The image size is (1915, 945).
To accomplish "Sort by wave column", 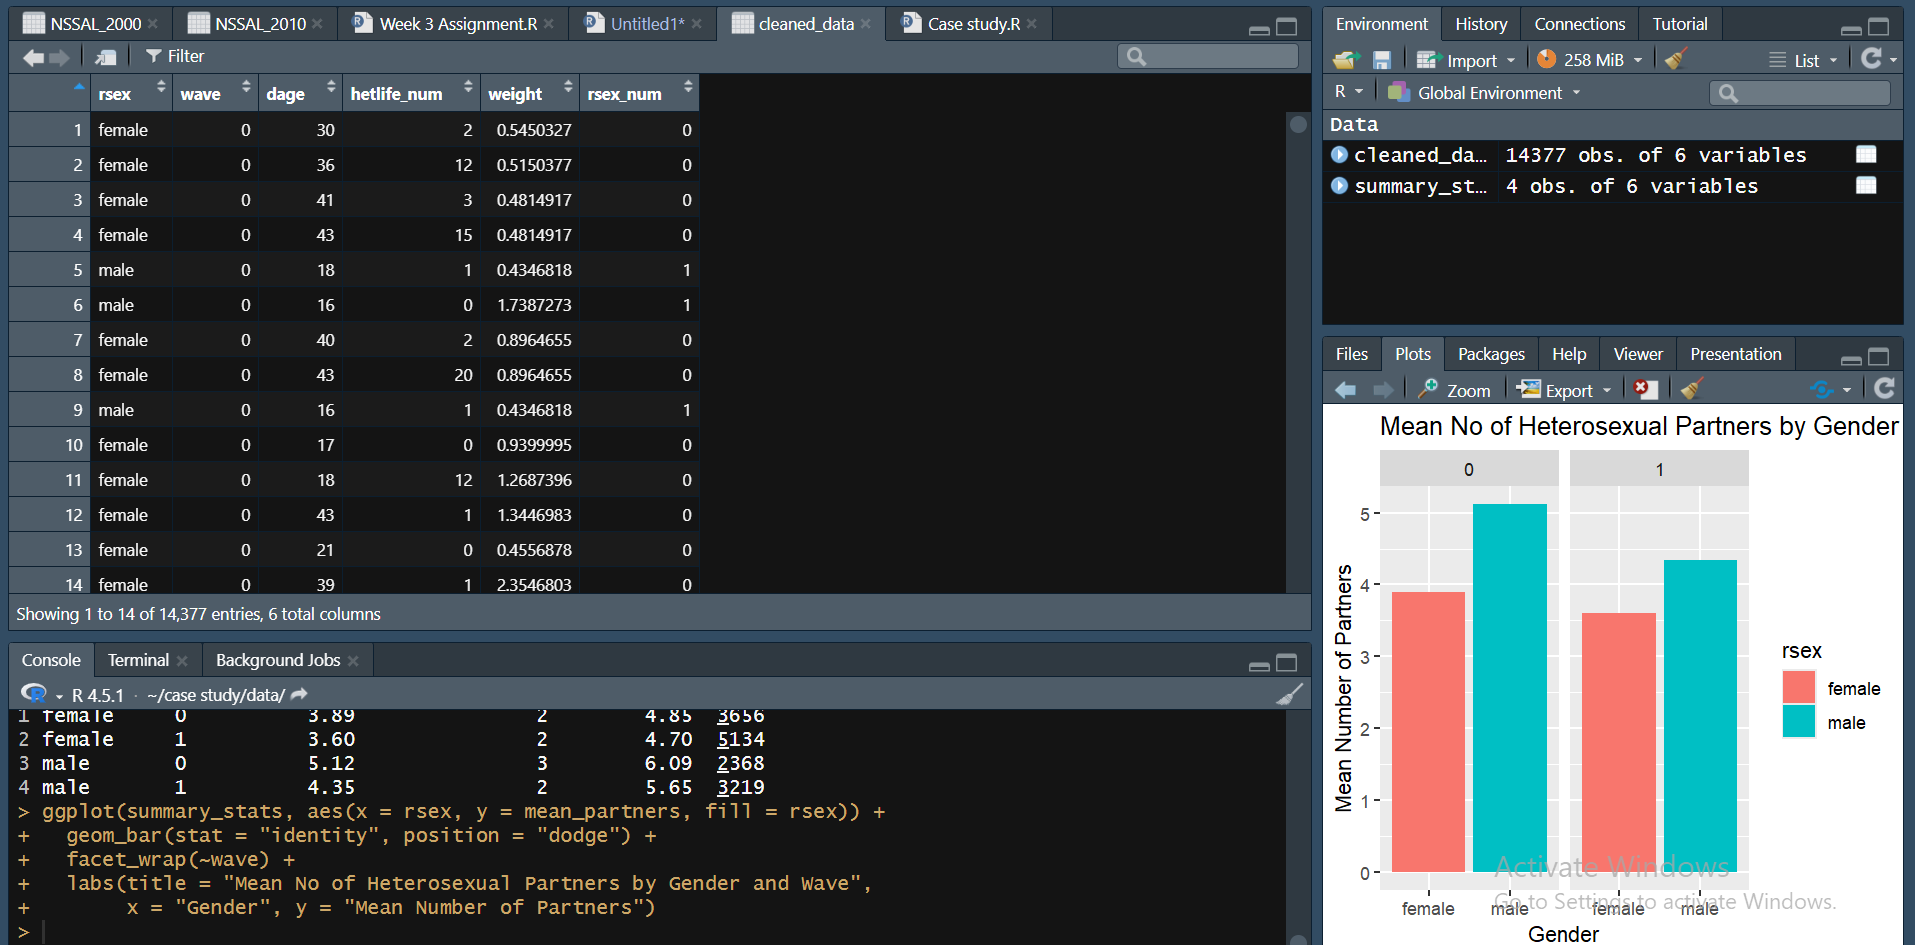I will pos(215,93).
